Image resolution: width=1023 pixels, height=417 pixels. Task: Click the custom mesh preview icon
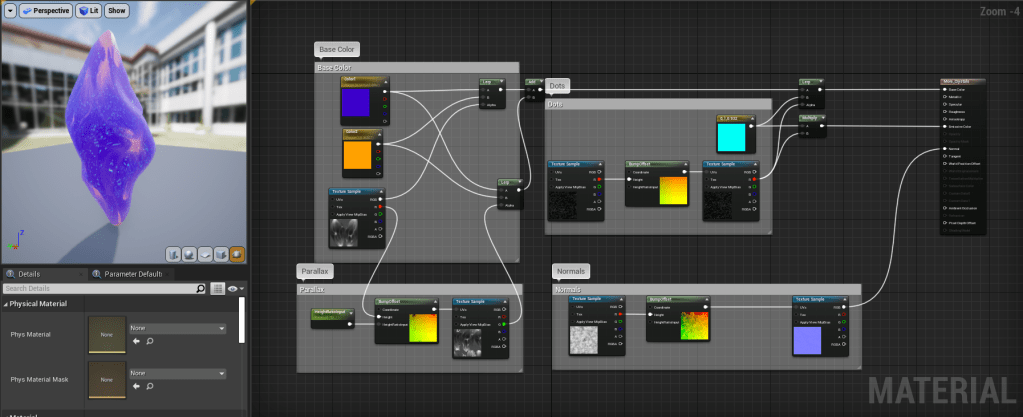click(x=237, y=254)
